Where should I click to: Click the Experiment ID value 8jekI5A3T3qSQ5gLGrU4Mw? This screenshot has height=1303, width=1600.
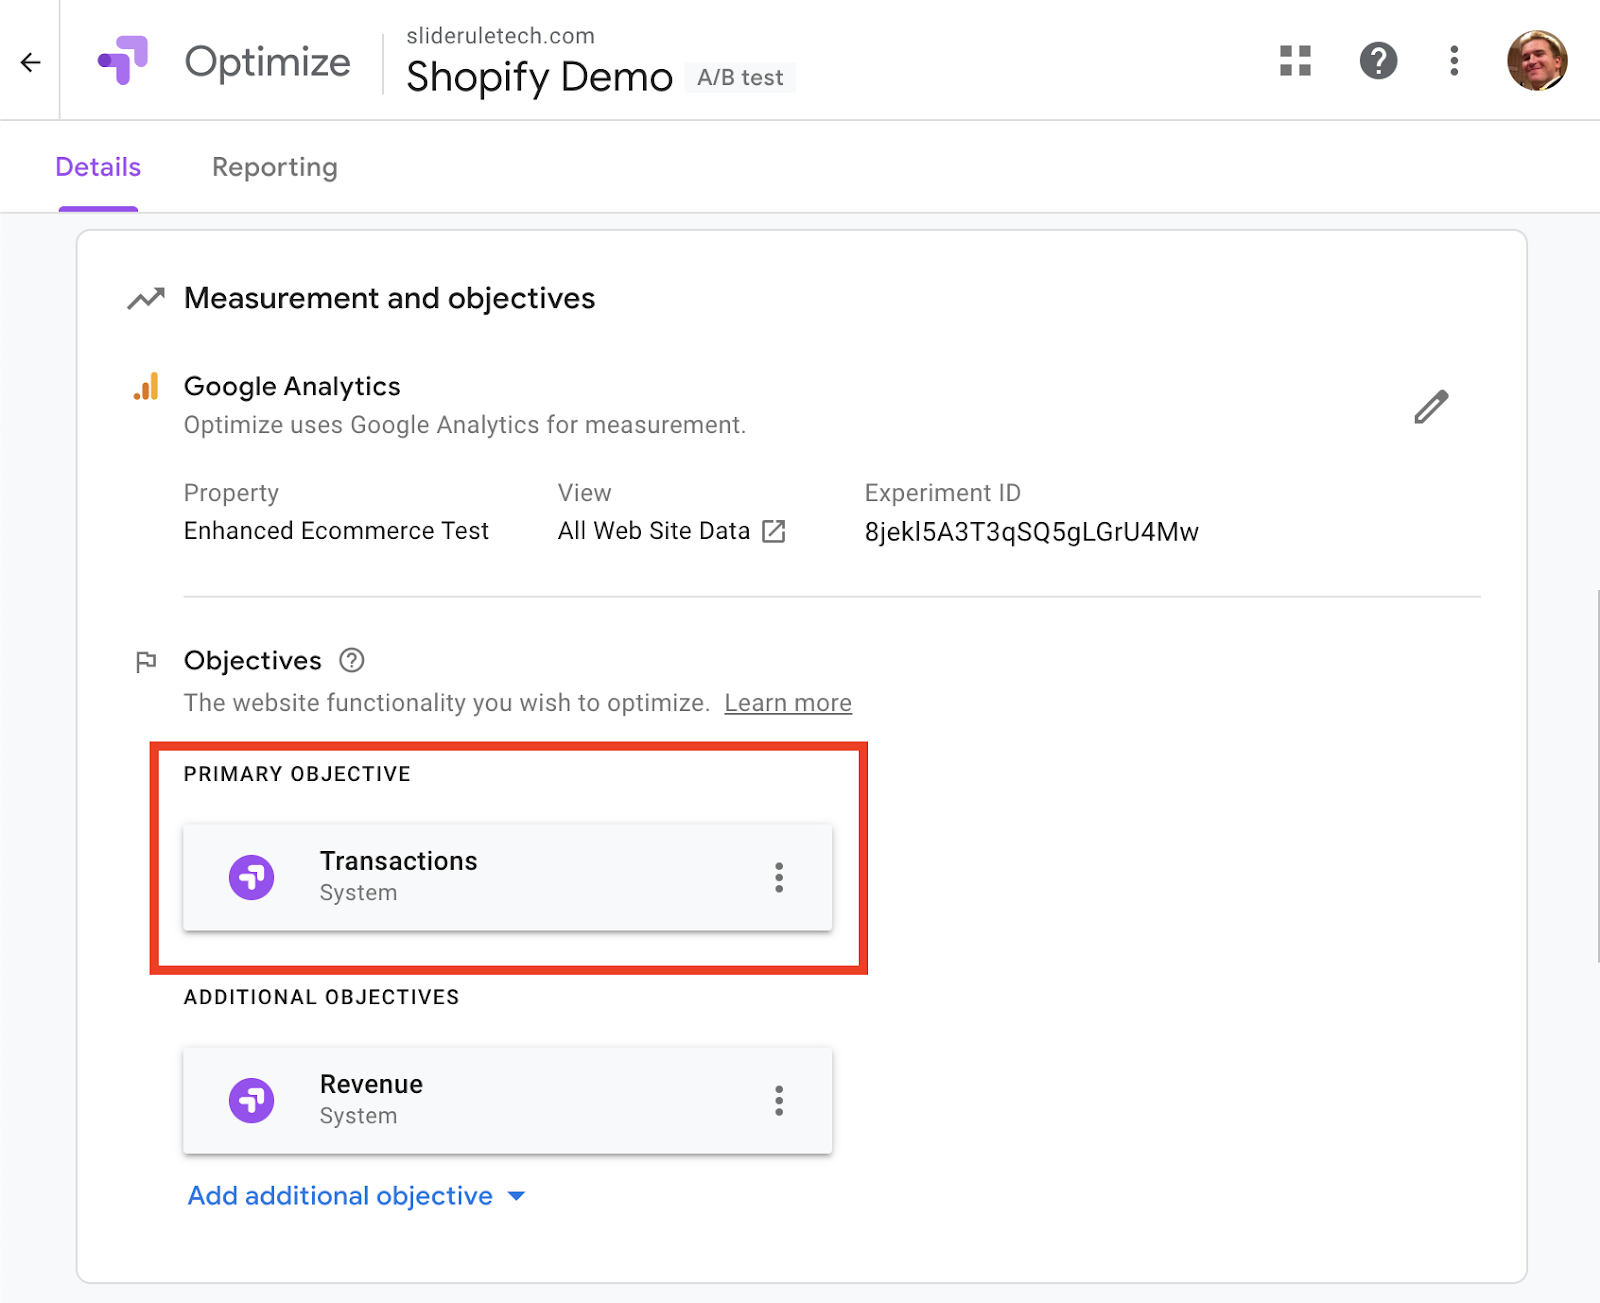point(1031,531)
